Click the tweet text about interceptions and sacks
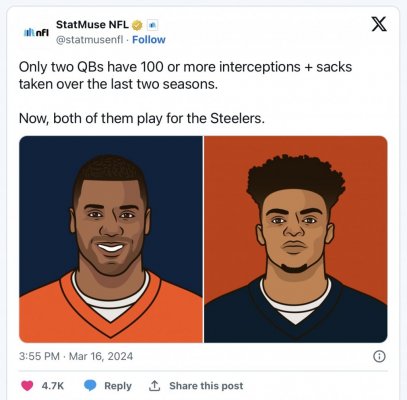 185,75
